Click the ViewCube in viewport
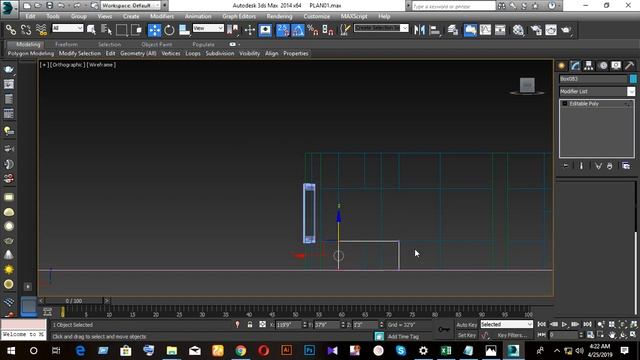The height and width of the screenshot is (360, 640). pos(527,85)
